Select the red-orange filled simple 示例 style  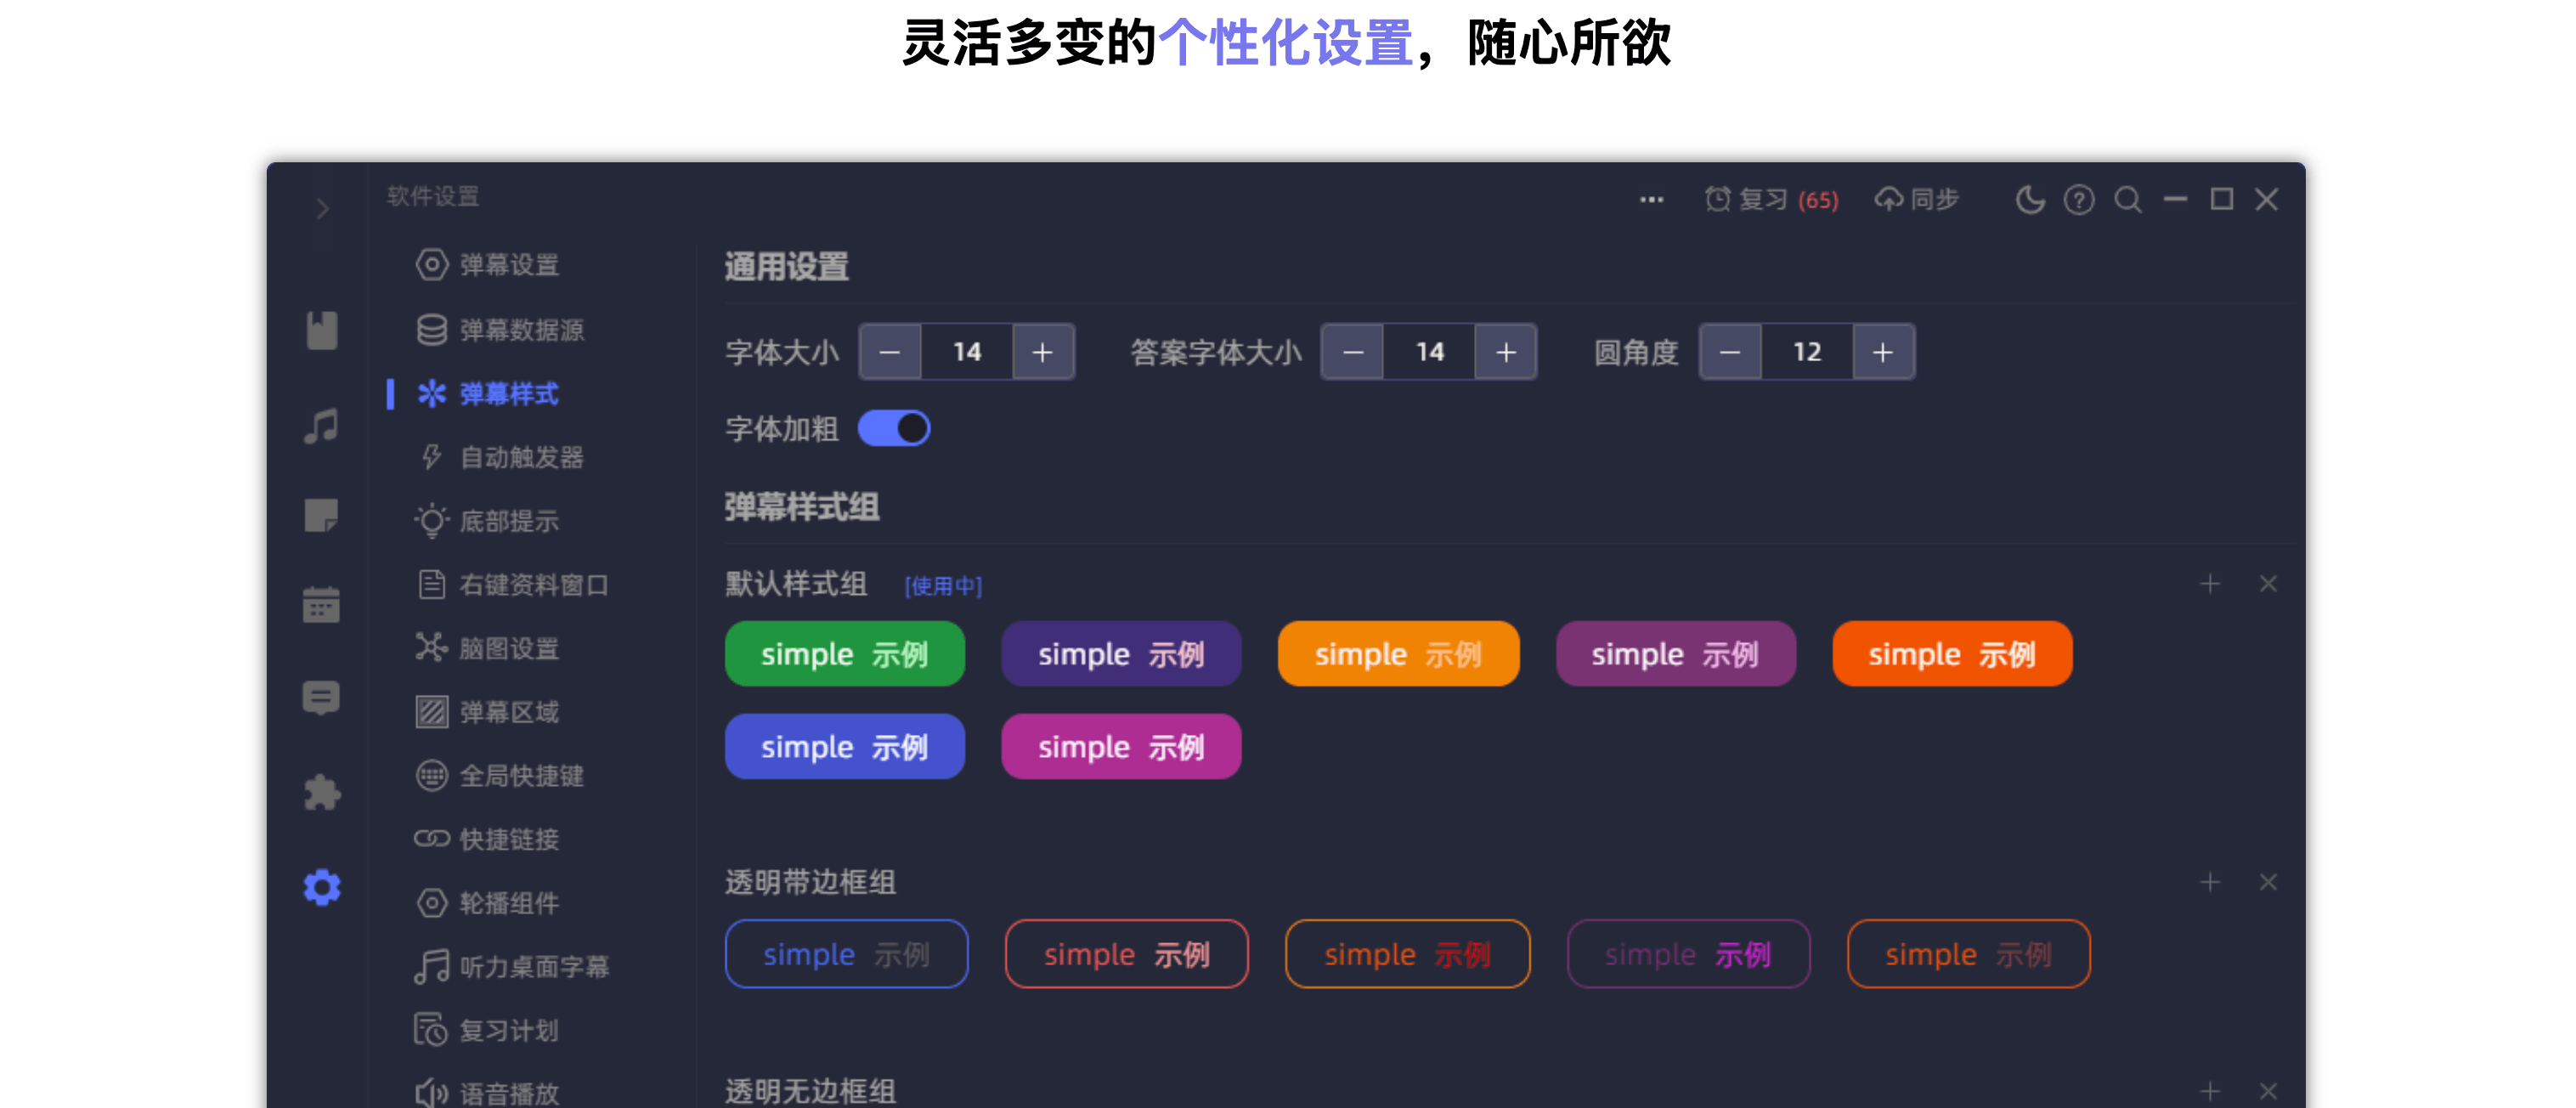pos(1953,654)
